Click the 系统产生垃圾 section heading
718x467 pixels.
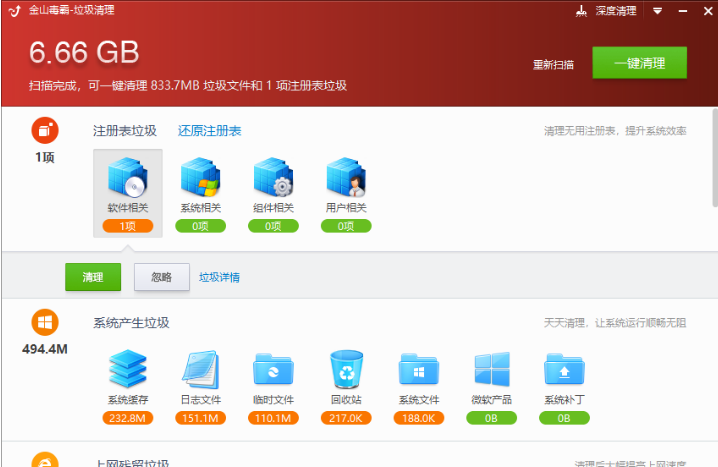[x=131, y=323]
